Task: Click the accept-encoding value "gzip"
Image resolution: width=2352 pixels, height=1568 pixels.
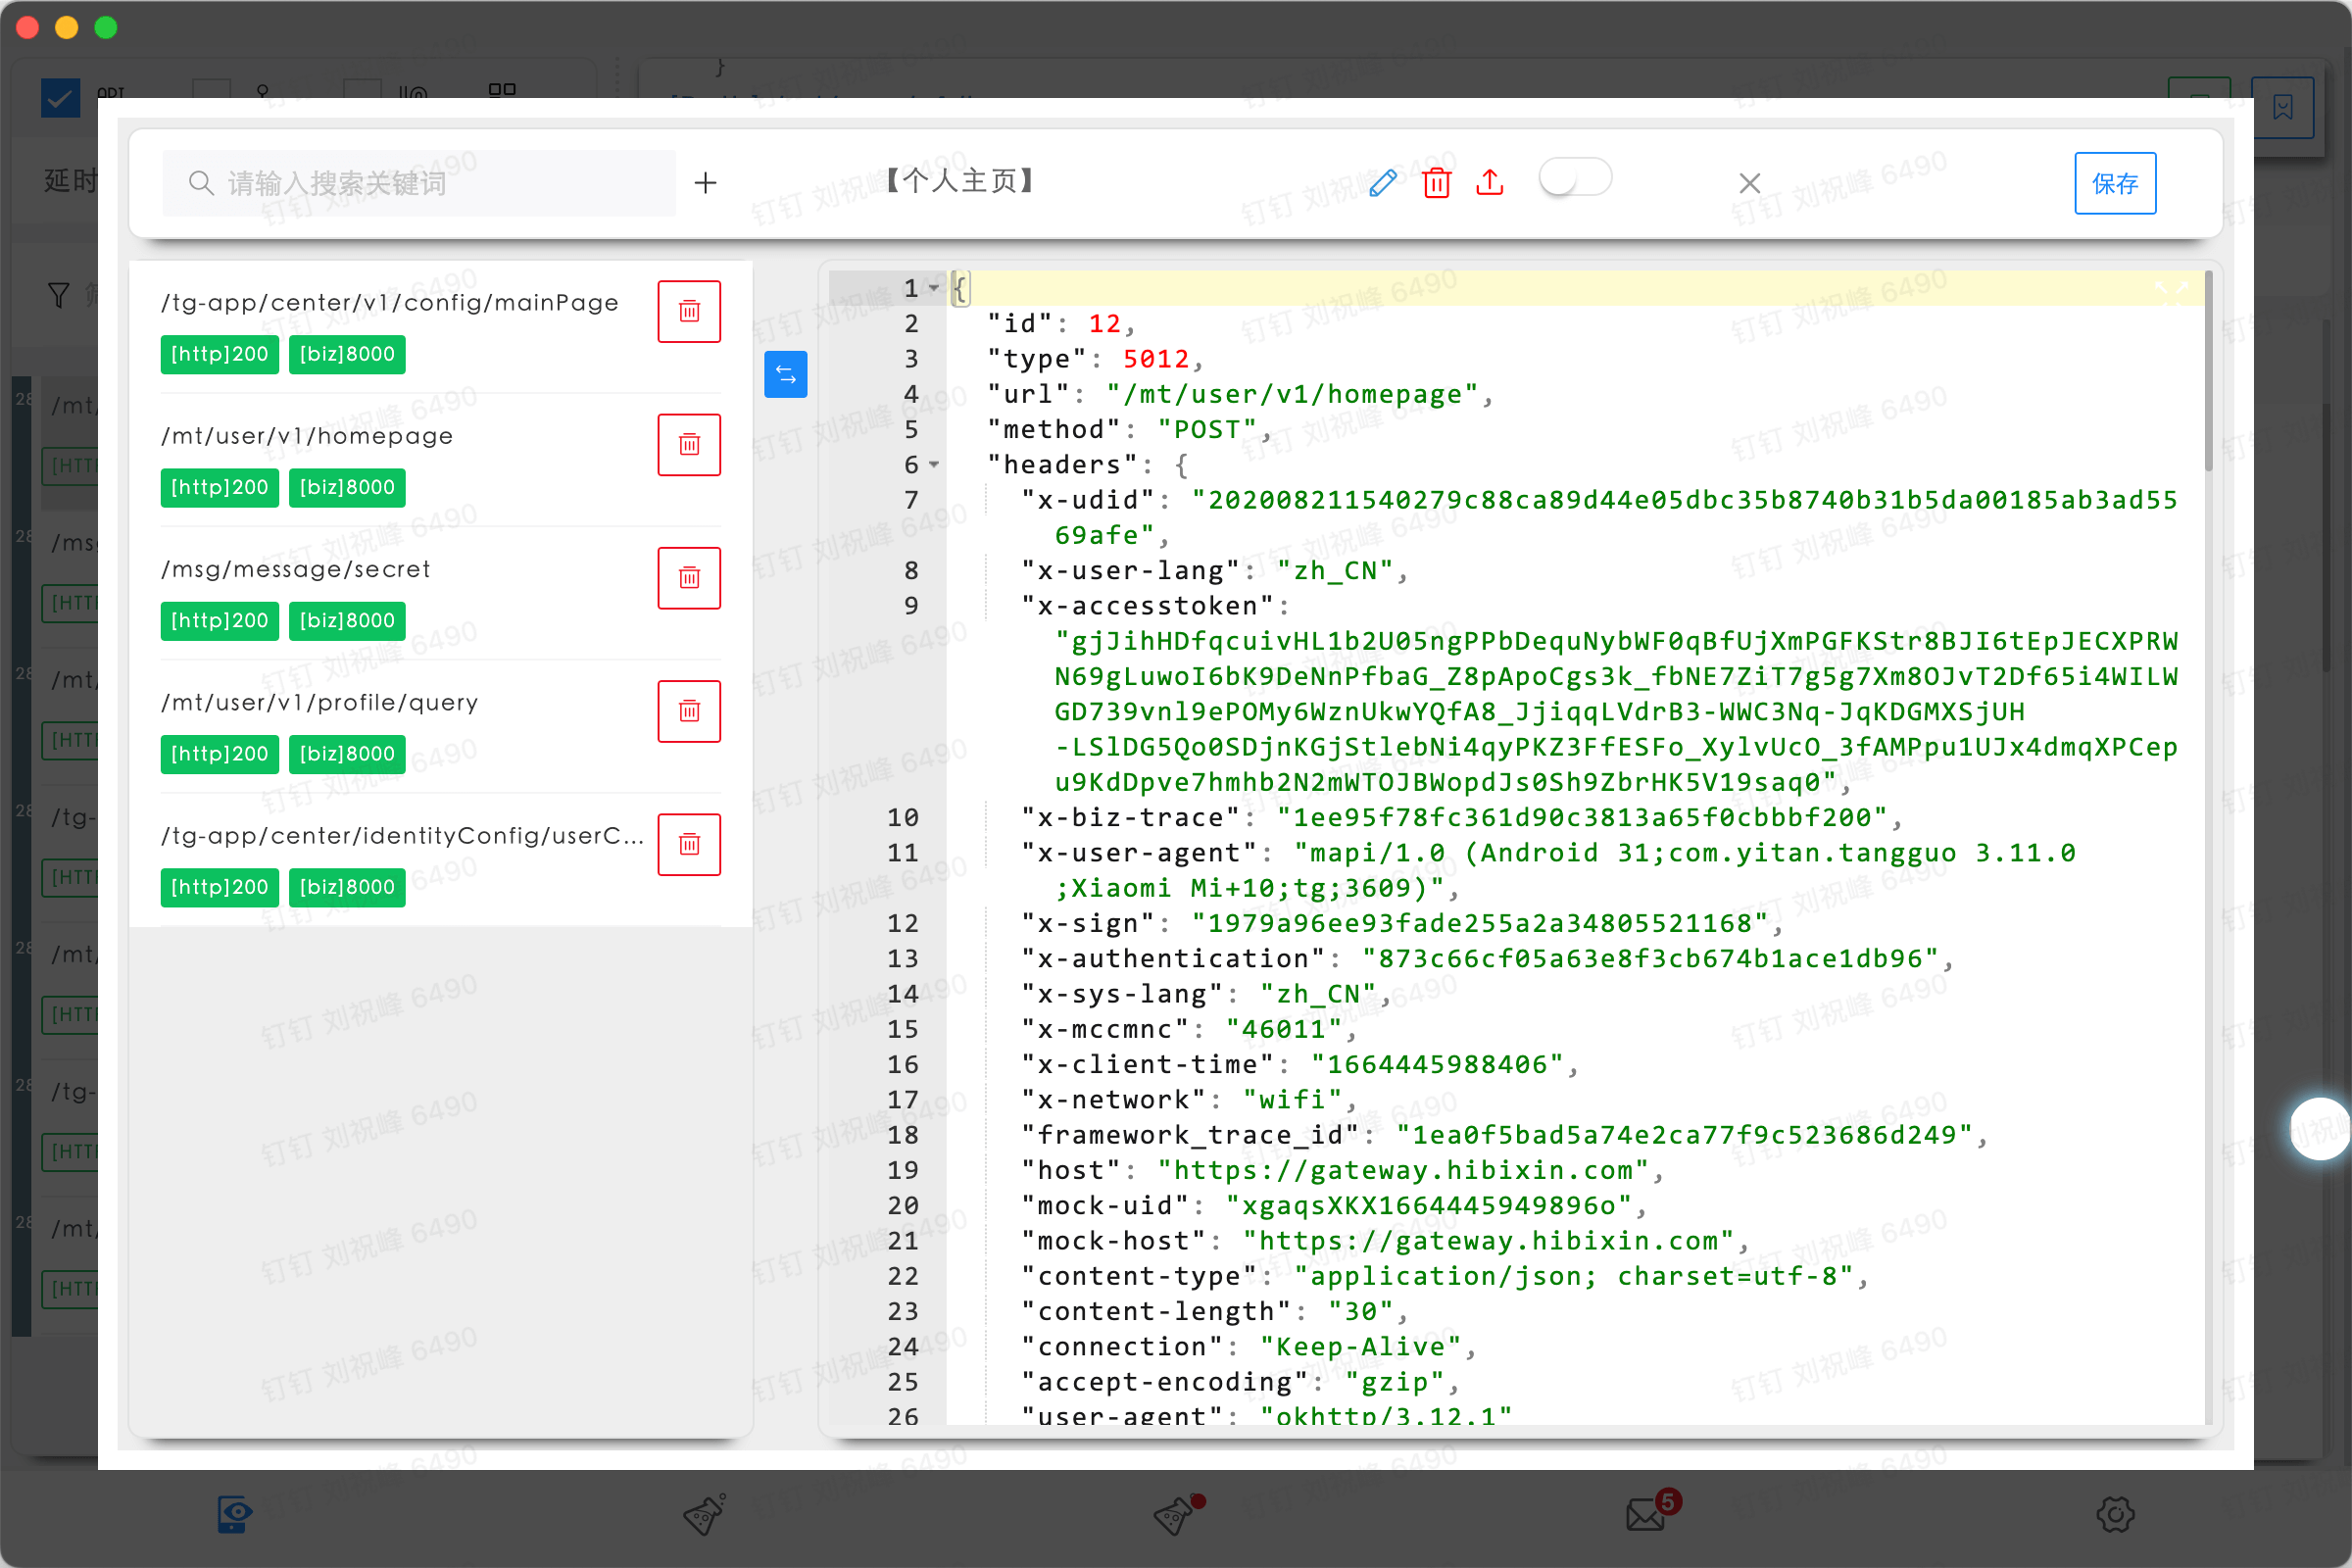Action: tap(1394, 1382)
